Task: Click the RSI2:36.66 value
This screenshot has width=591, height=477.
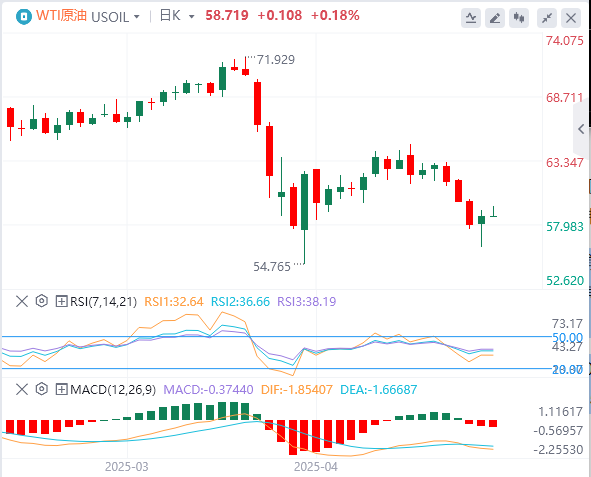Action: [x=240, y=302]
